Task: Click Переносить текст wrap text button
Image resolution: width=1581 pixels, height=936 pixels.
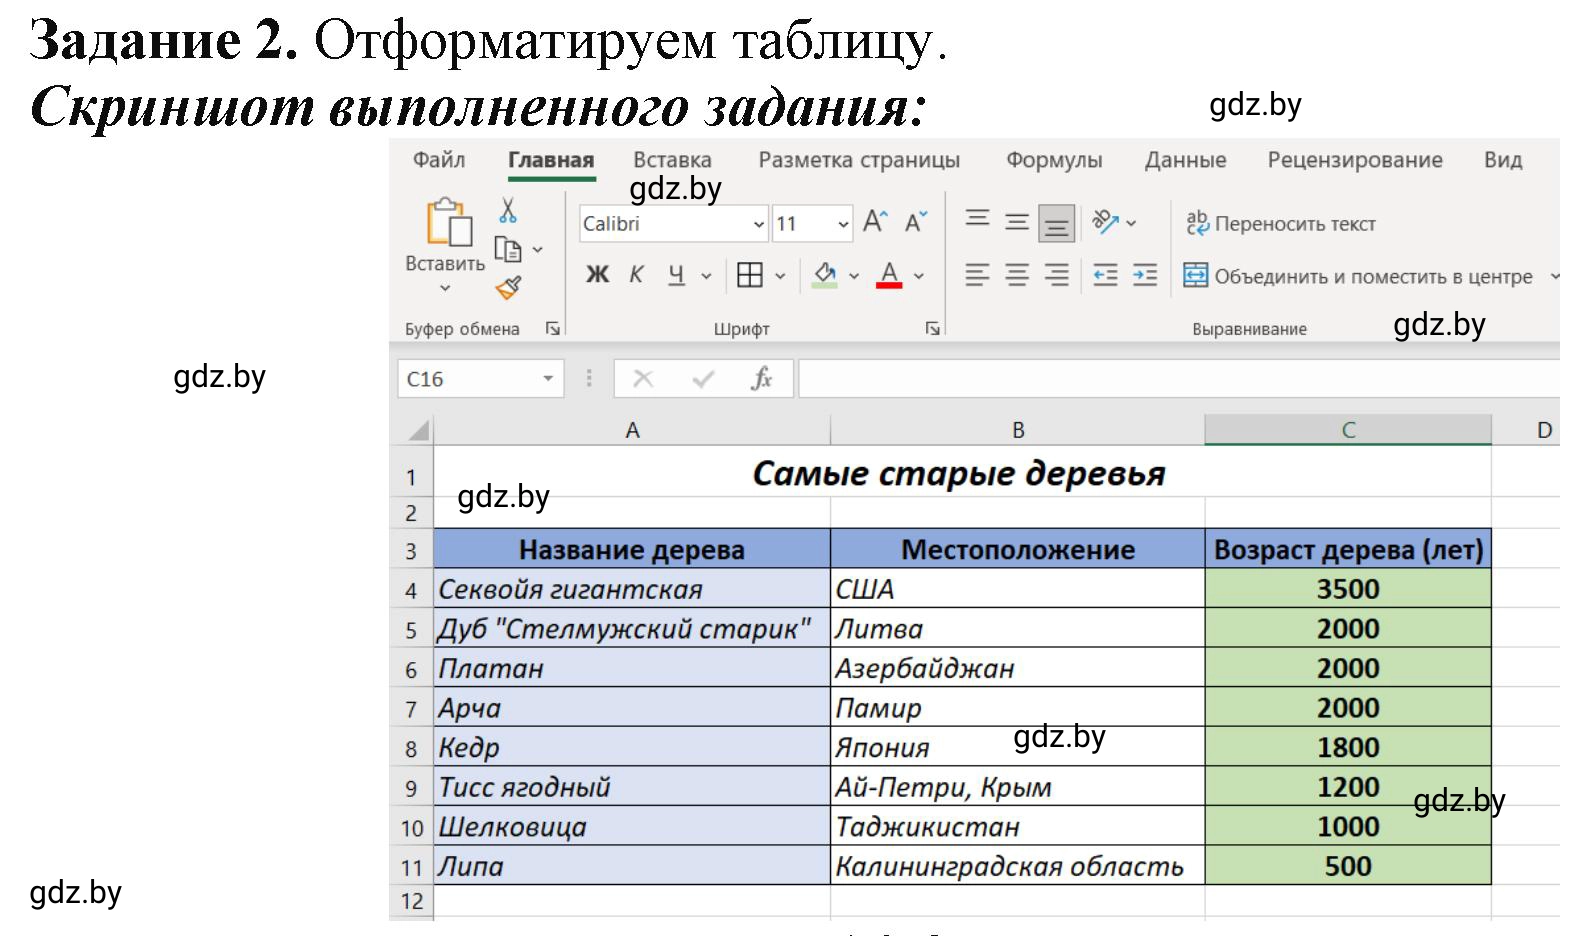Action: (1280, 223)
